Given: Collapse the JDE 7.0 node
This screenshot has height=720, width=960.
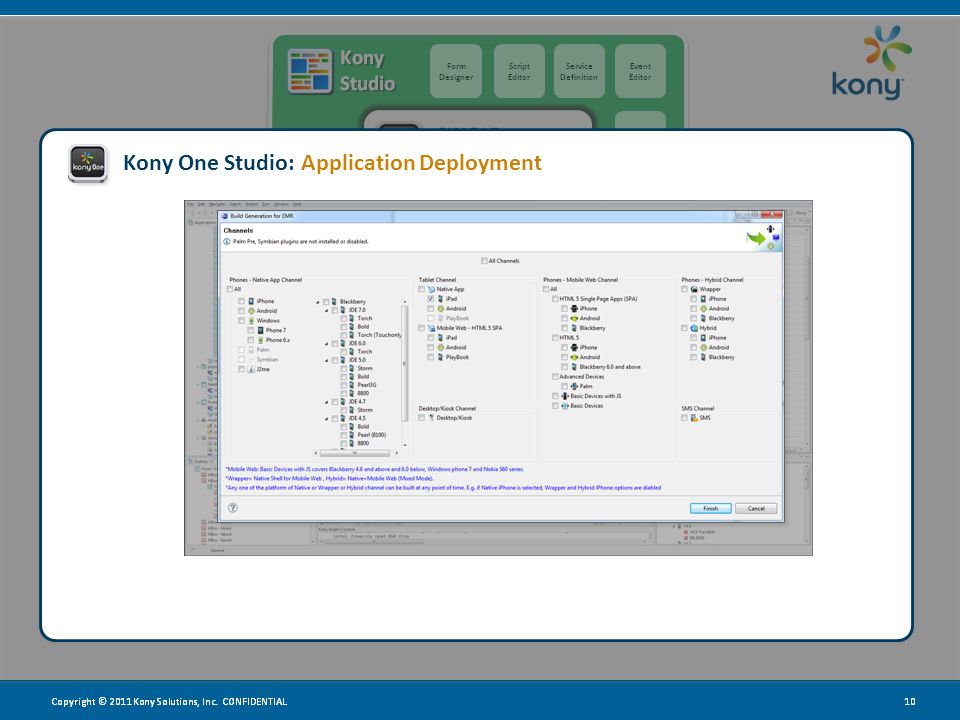Looking at the screenshot, I should 326,310.
